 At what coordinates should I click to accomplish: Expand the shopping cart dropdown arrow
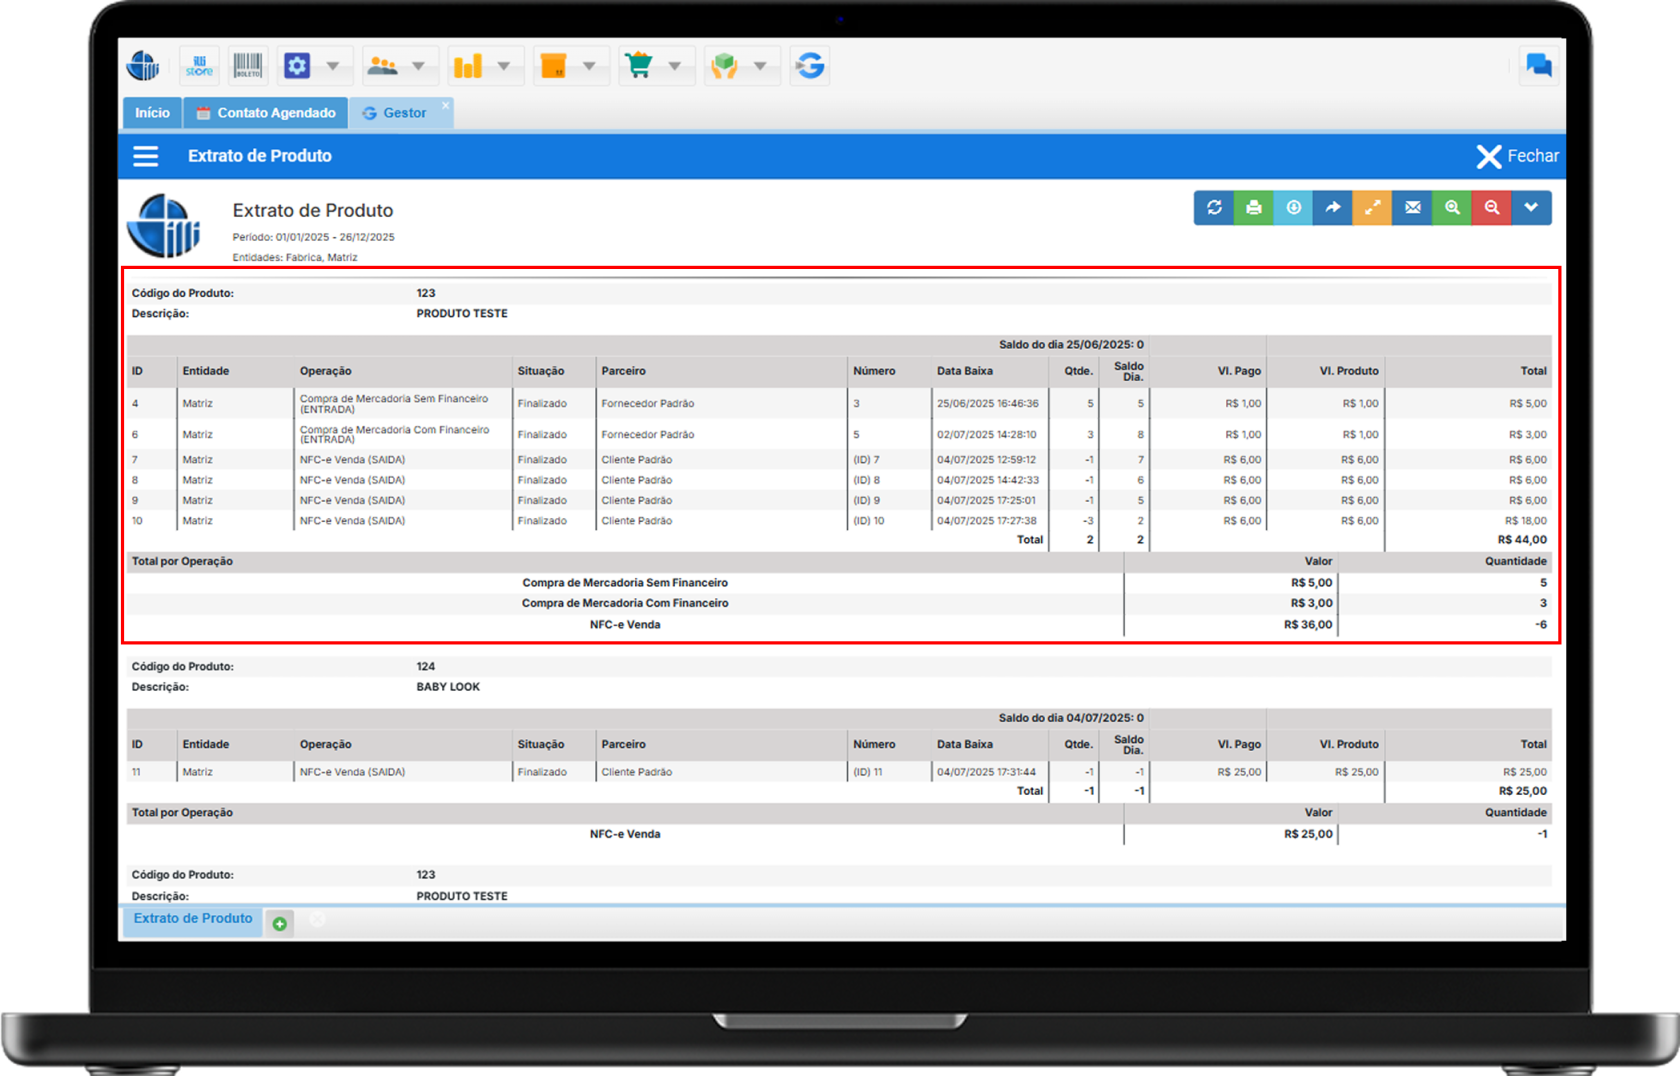tap(675, 67)
